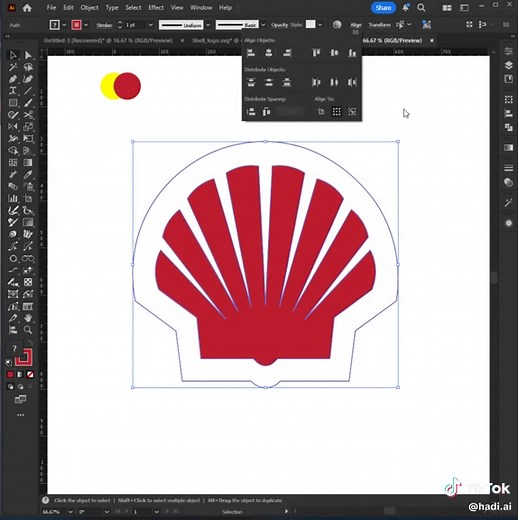
Task: Open Basic brush definition dropdown
Action: point(263,25)
